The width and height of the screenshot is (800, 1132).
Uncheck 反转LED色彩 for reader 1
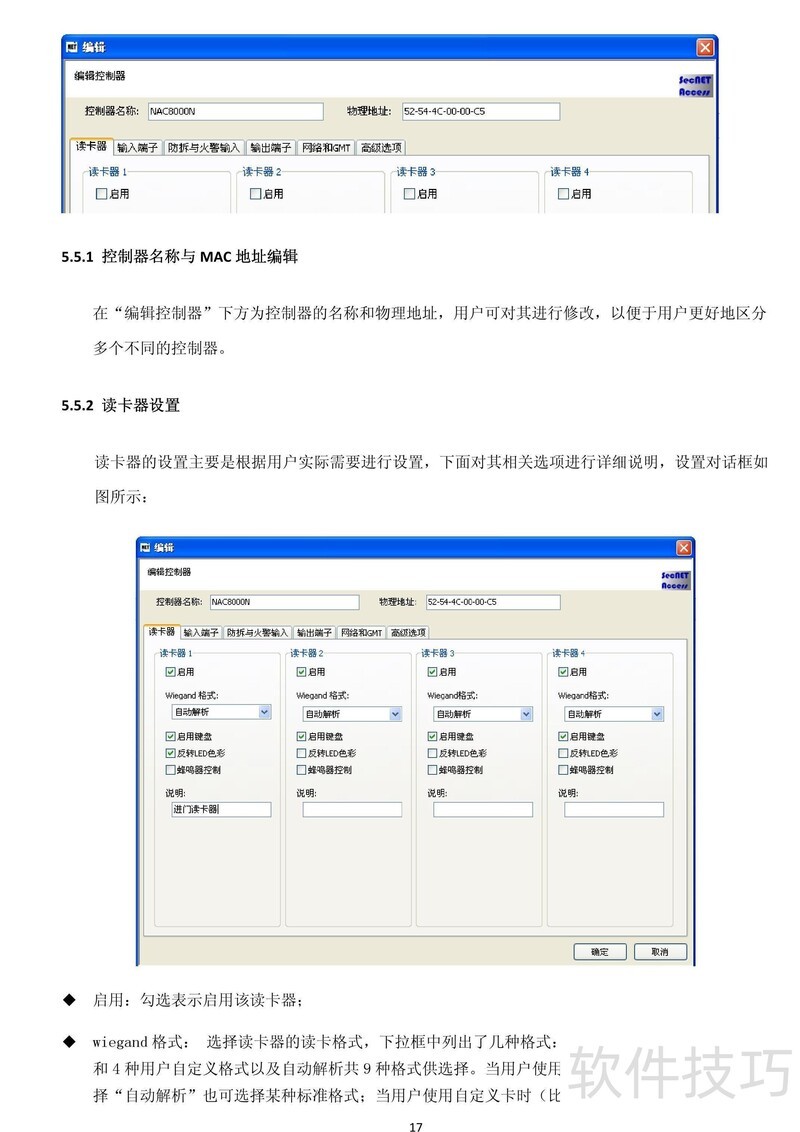[170, 753]
